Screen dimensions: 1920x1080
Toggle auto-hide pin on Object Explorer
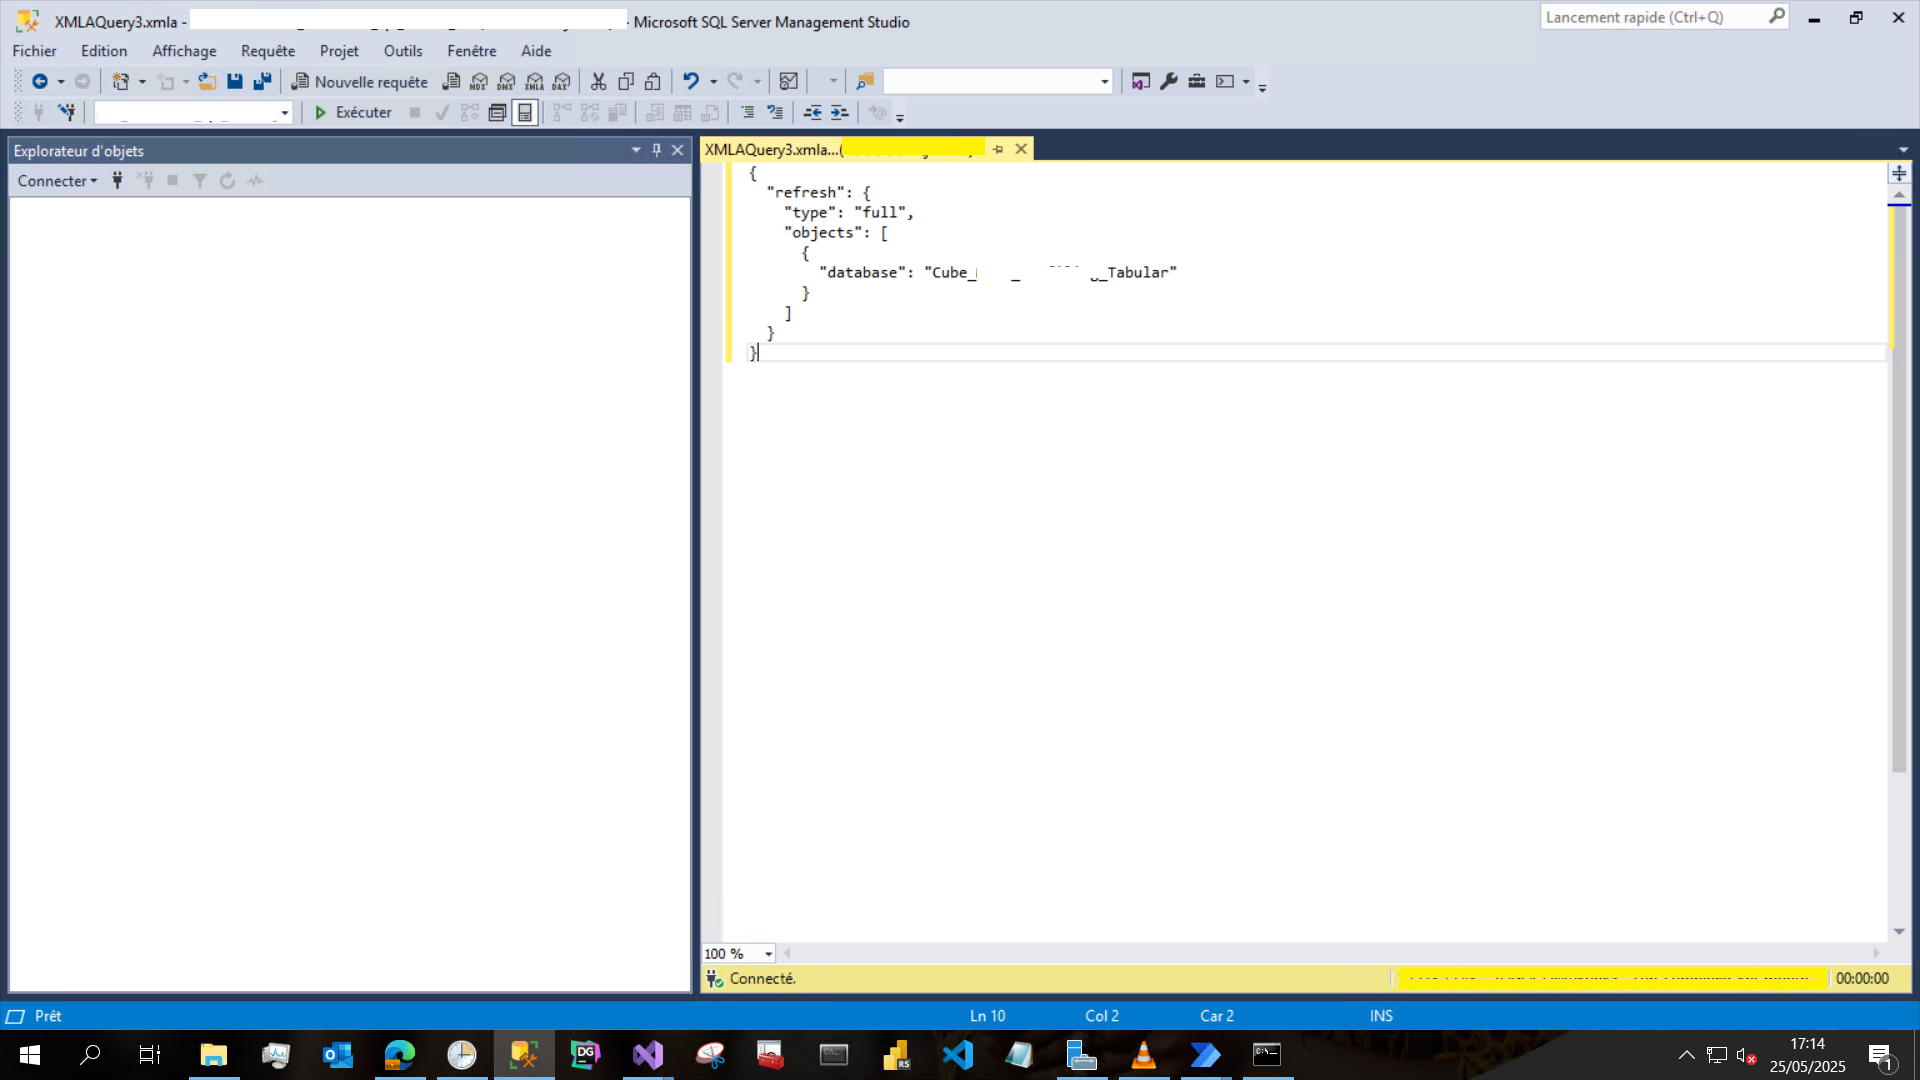click(x=657, y=150)
